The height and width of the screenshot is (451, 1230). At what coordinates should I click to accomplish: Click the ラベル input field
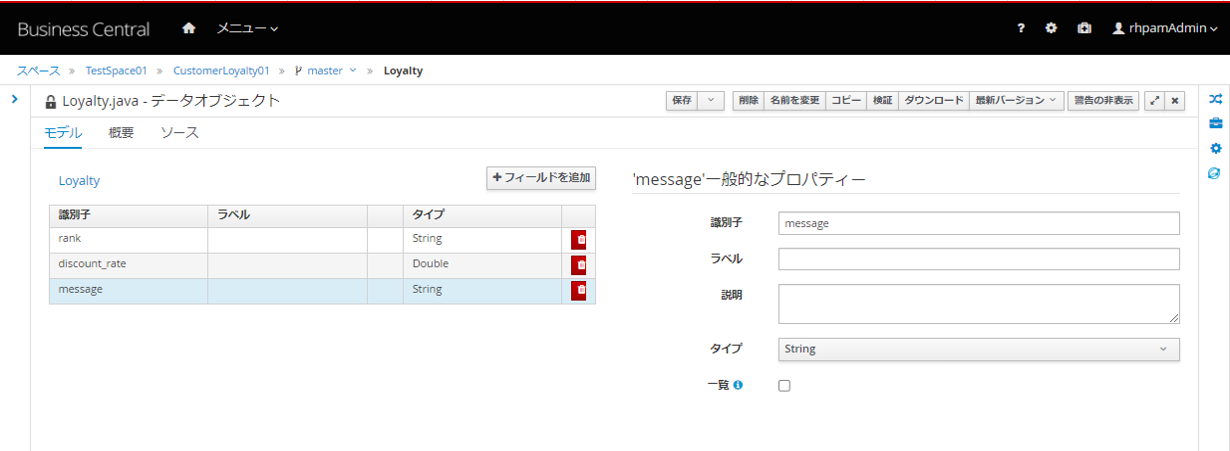(x=979, y=259)
